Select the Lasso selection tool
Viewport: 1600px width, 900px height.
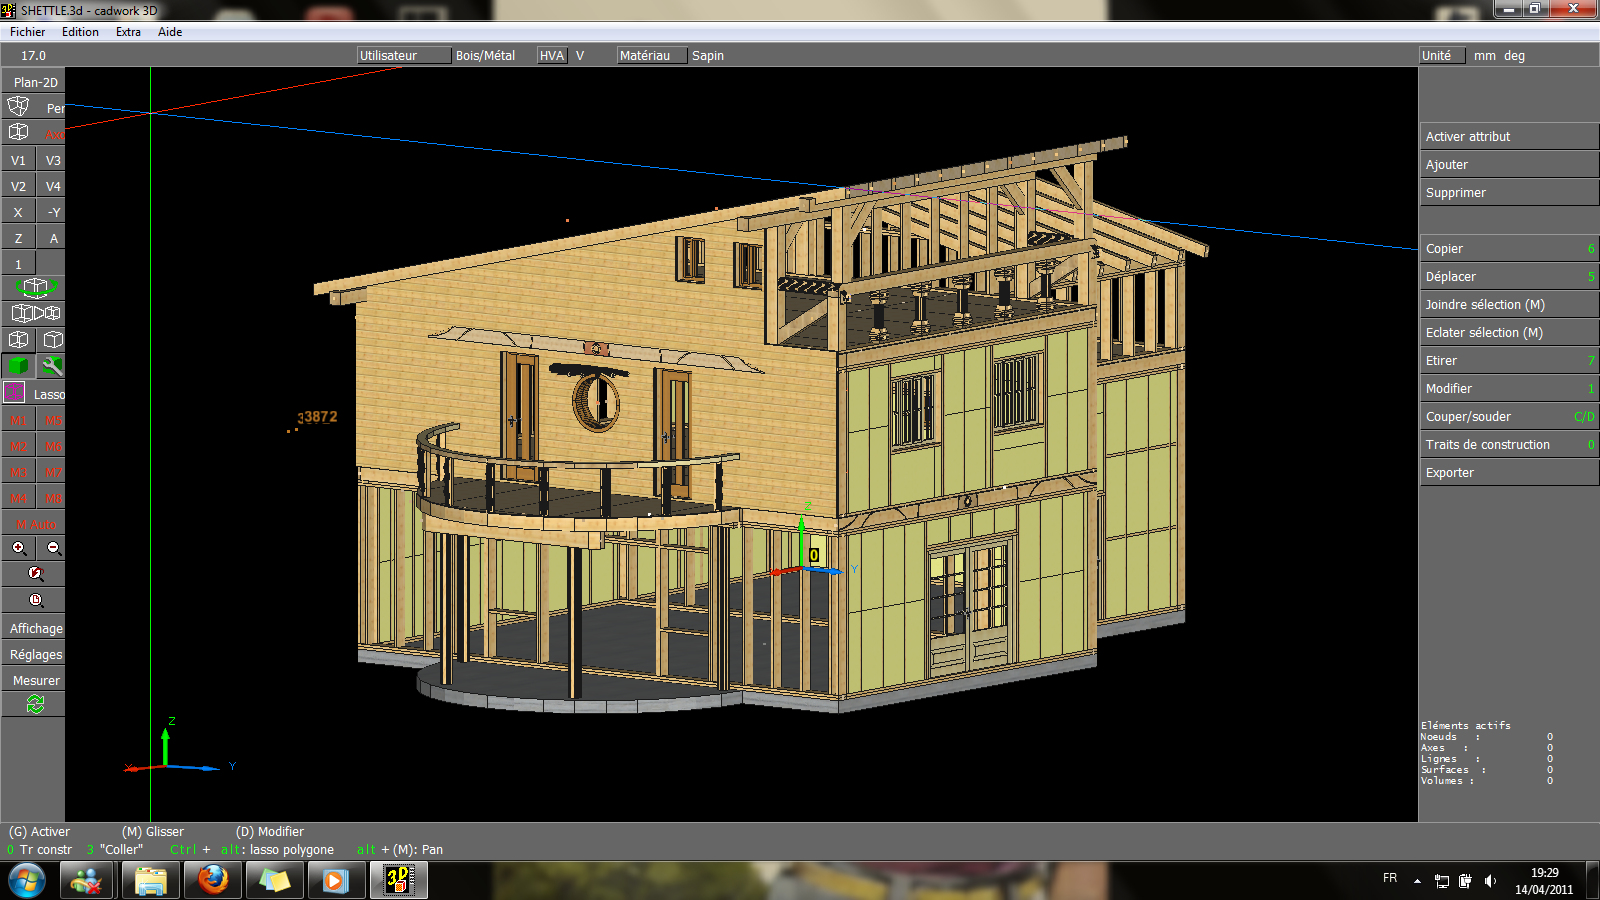click(34, 394)
